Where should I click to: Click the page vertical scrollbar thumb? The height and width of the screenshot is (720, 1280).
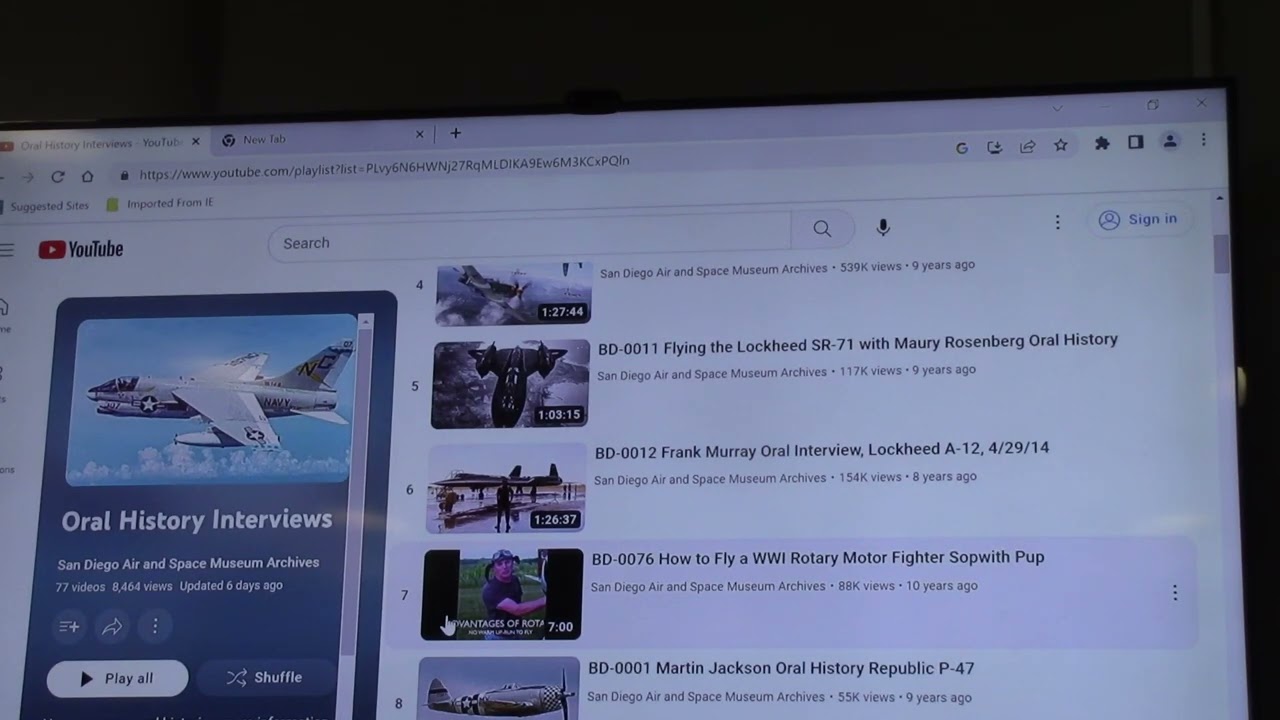pos(1221,253)
